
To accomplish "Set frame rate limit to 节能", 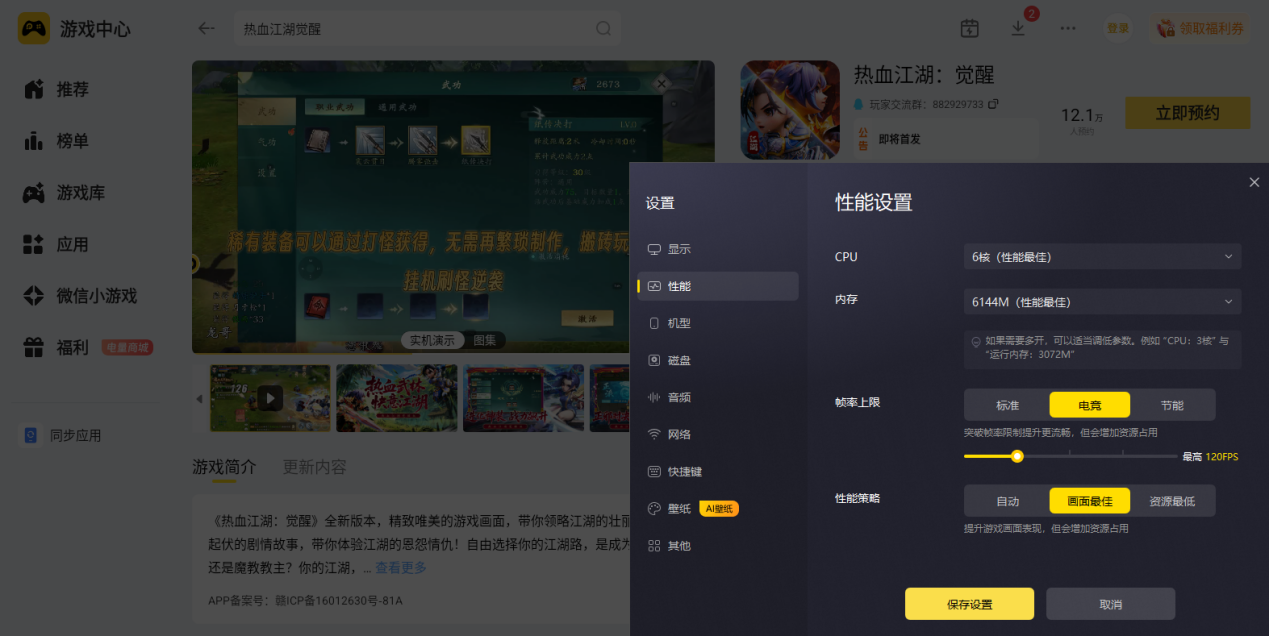I will pyautogui.click(x=1172, y=405).
